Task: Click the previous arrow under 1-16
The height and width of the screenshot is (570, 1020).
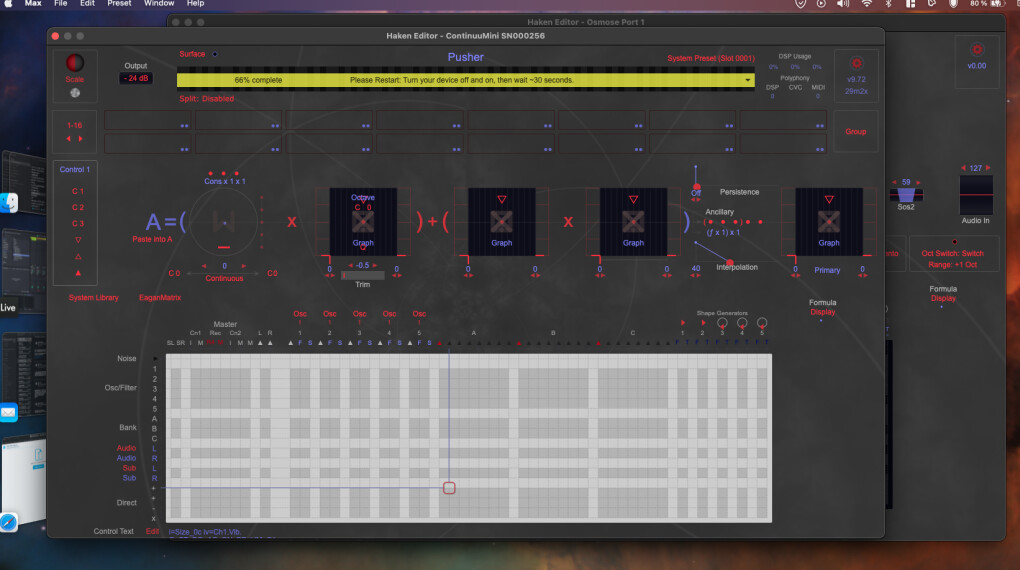Action: [x=68, y=139]
